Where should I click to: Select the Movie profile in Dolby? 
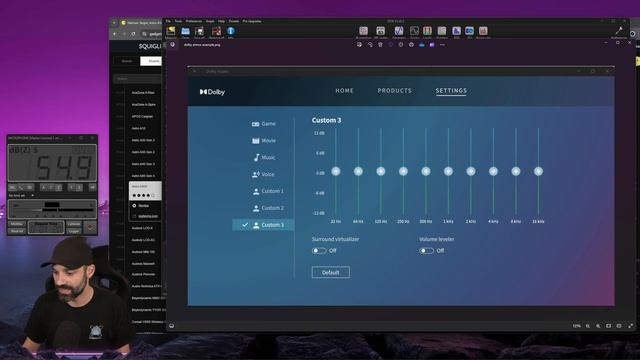[x=264, y=140]
